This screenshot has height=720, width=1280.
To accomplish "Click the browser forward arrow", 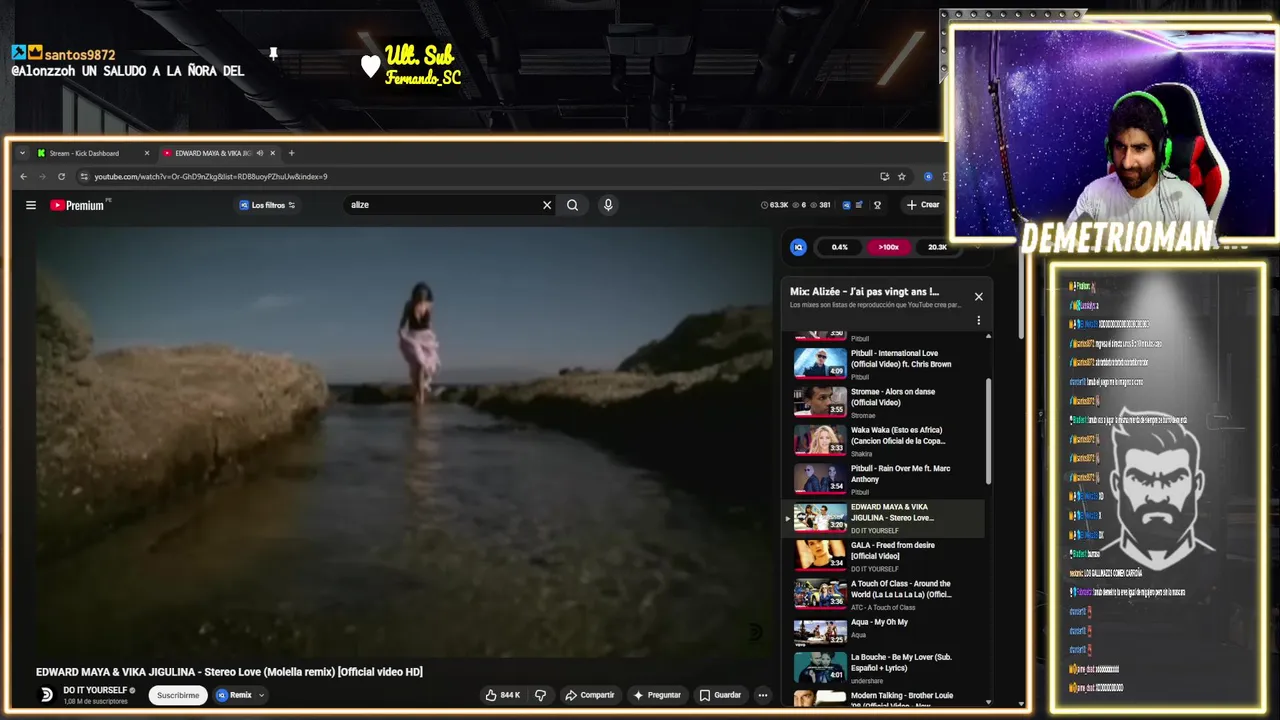I will point(42,176).
